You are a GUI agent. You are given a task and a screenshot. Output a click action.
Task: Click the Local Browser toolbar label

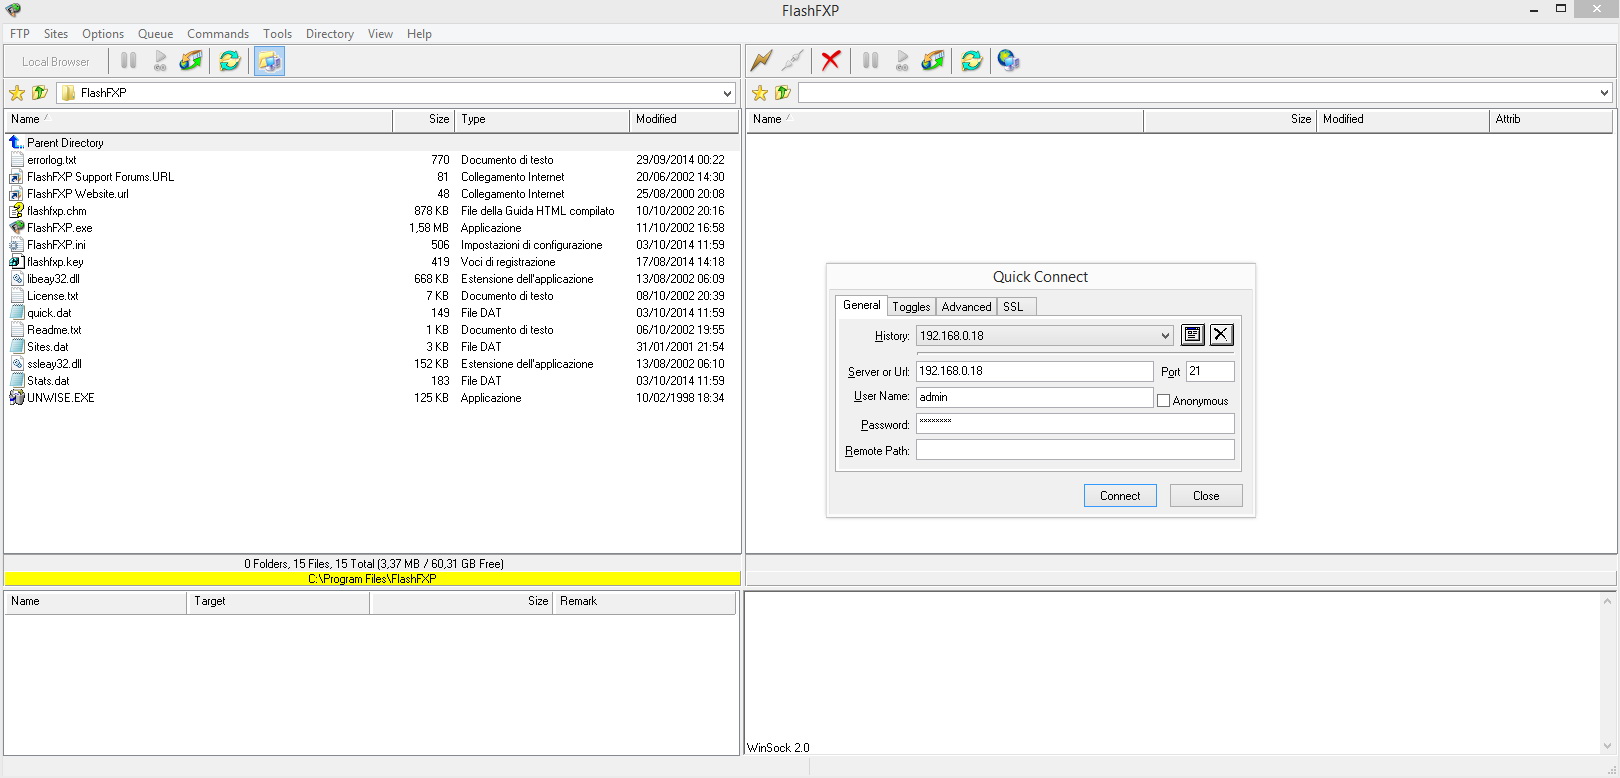tap(56, 62)
